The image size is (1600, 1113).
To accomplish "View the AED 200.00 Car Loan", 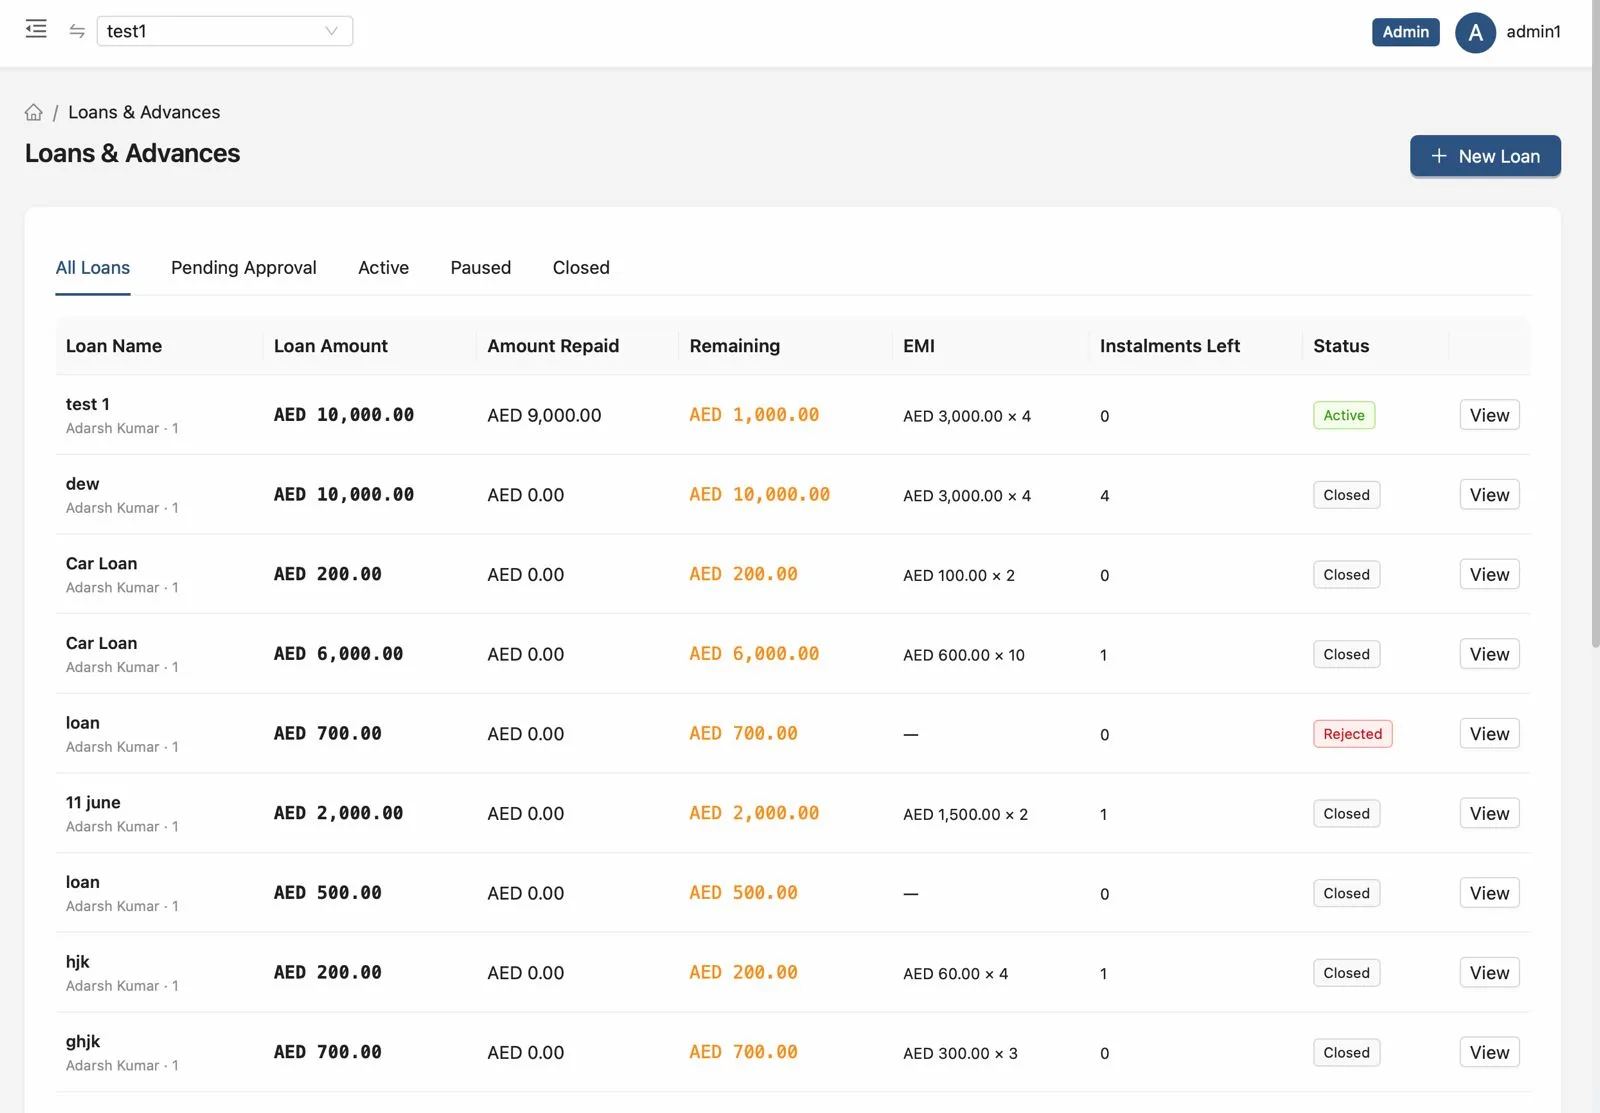I will coord(1489,575).
